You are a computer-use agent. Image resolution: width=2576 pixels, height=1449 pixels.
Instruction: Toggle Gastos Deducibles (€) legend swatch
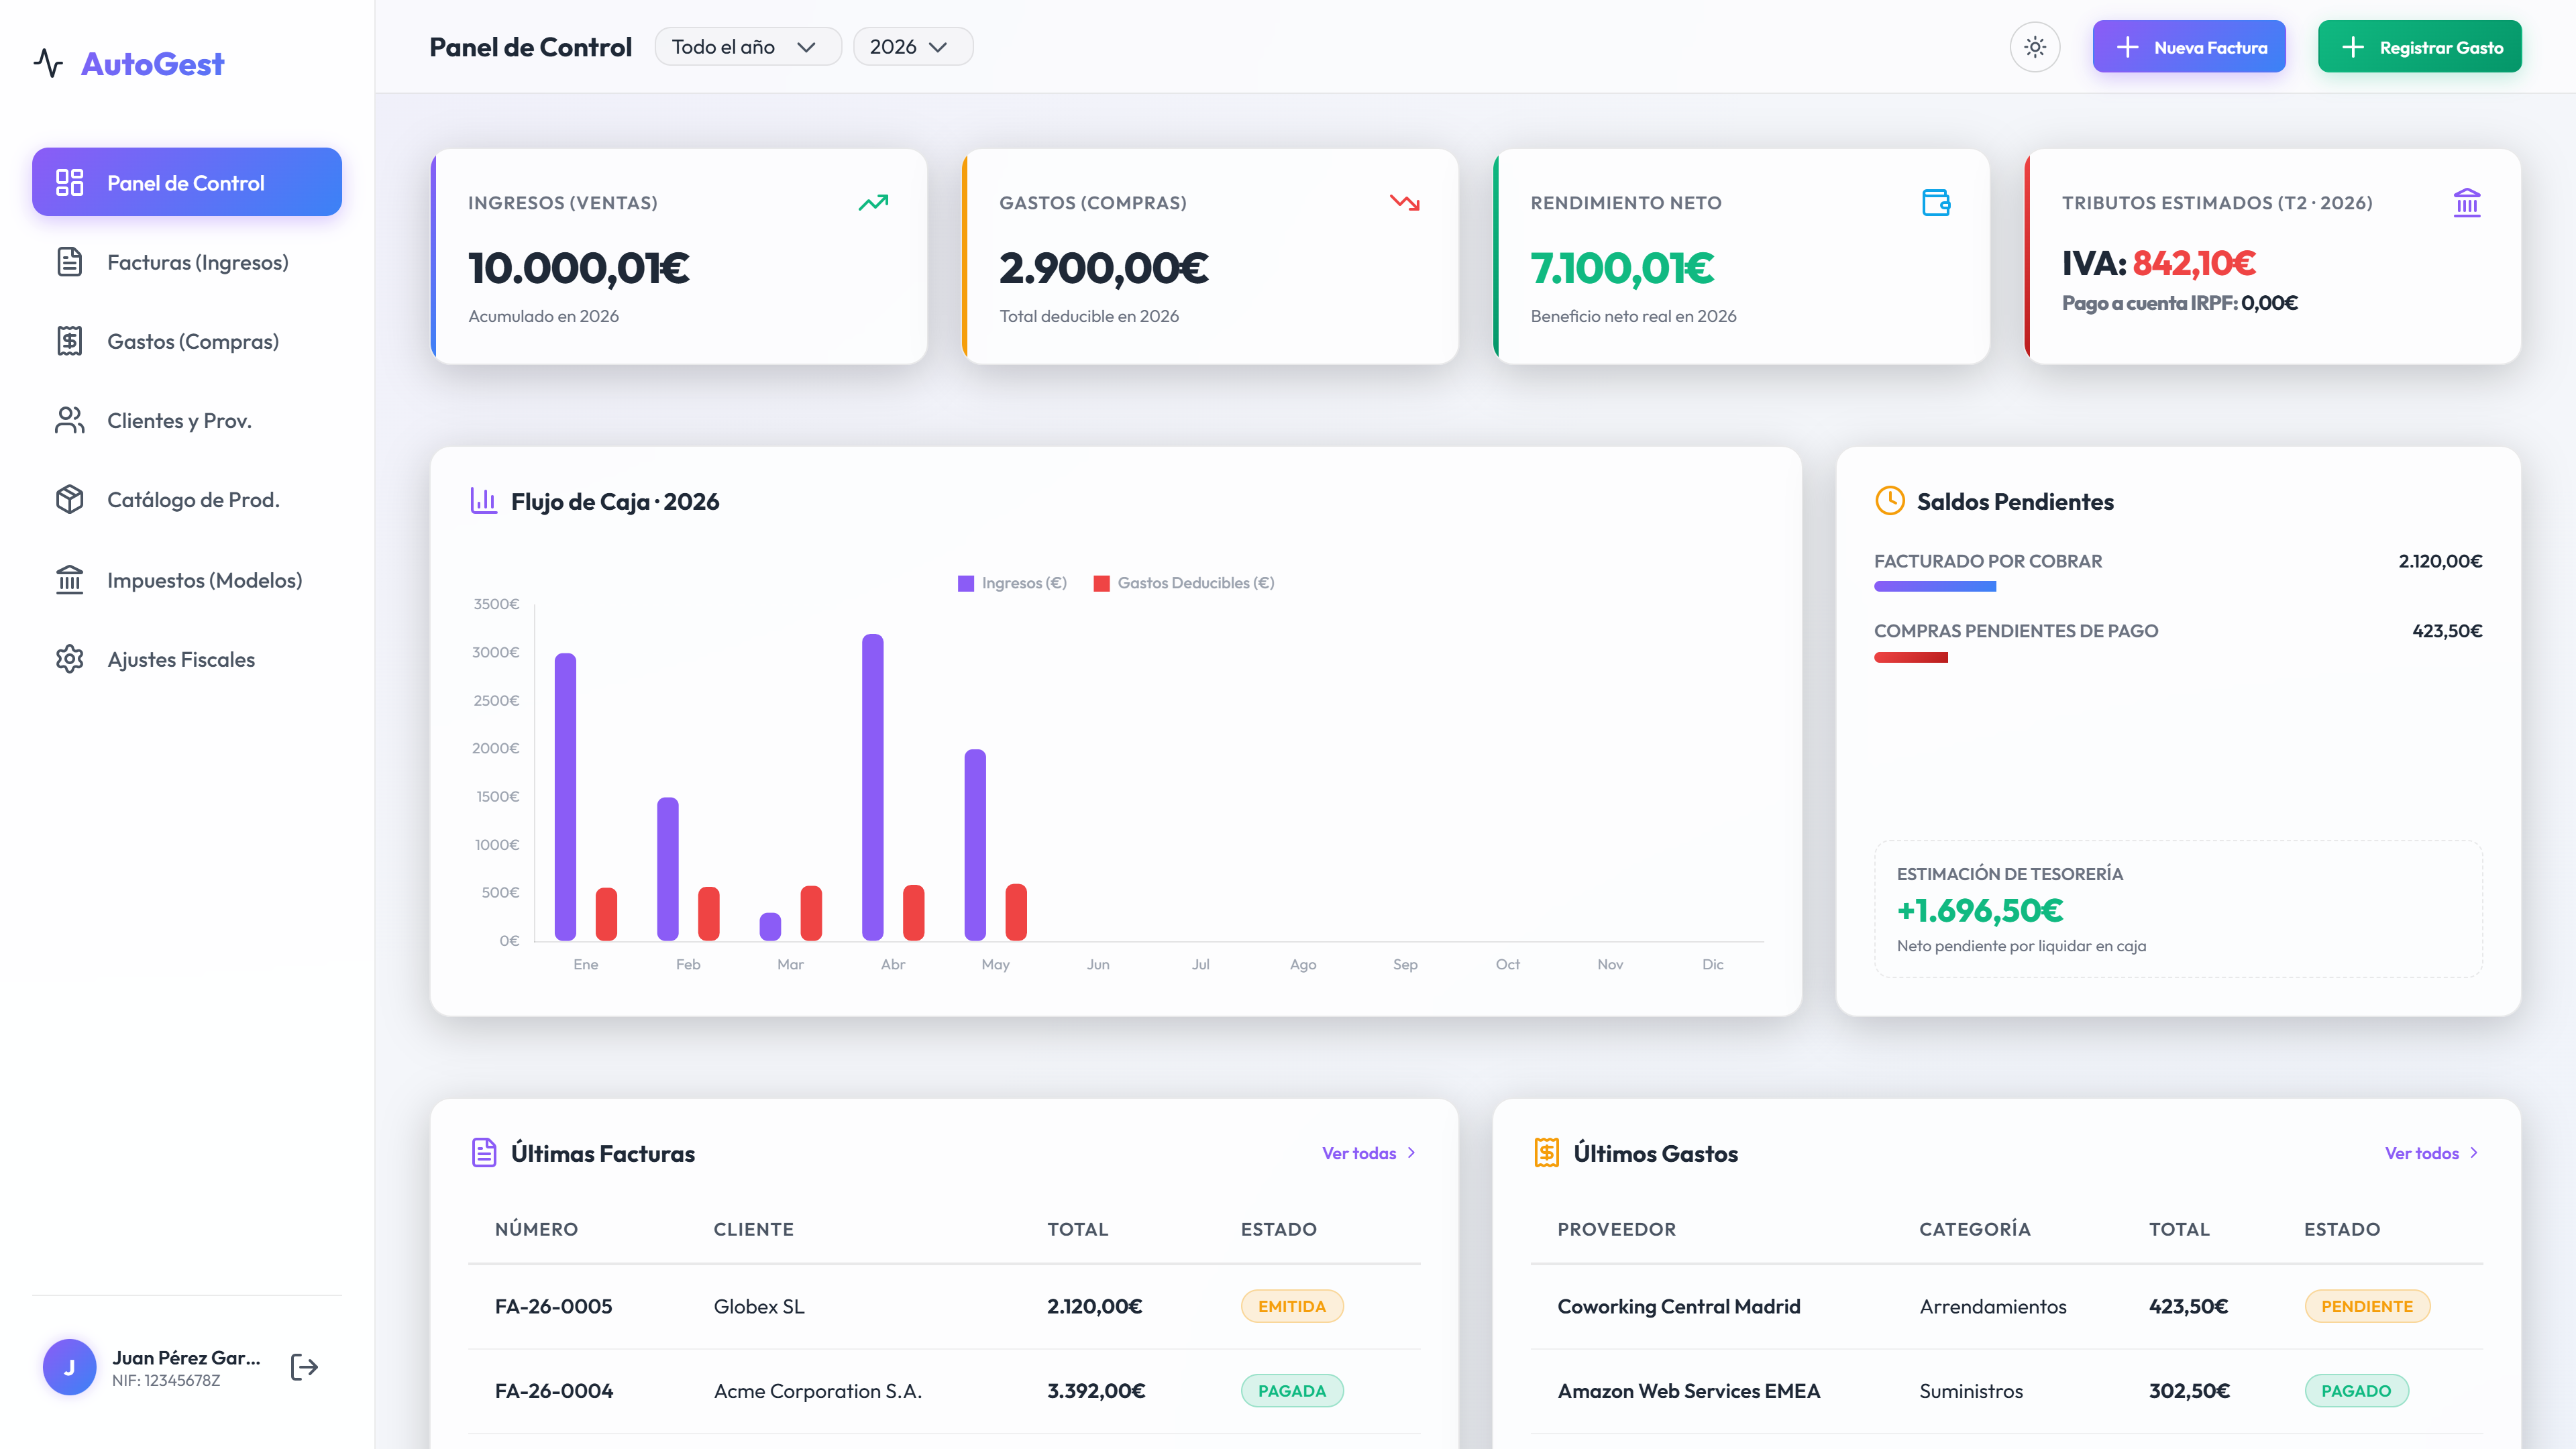[x=1101, y=583]
